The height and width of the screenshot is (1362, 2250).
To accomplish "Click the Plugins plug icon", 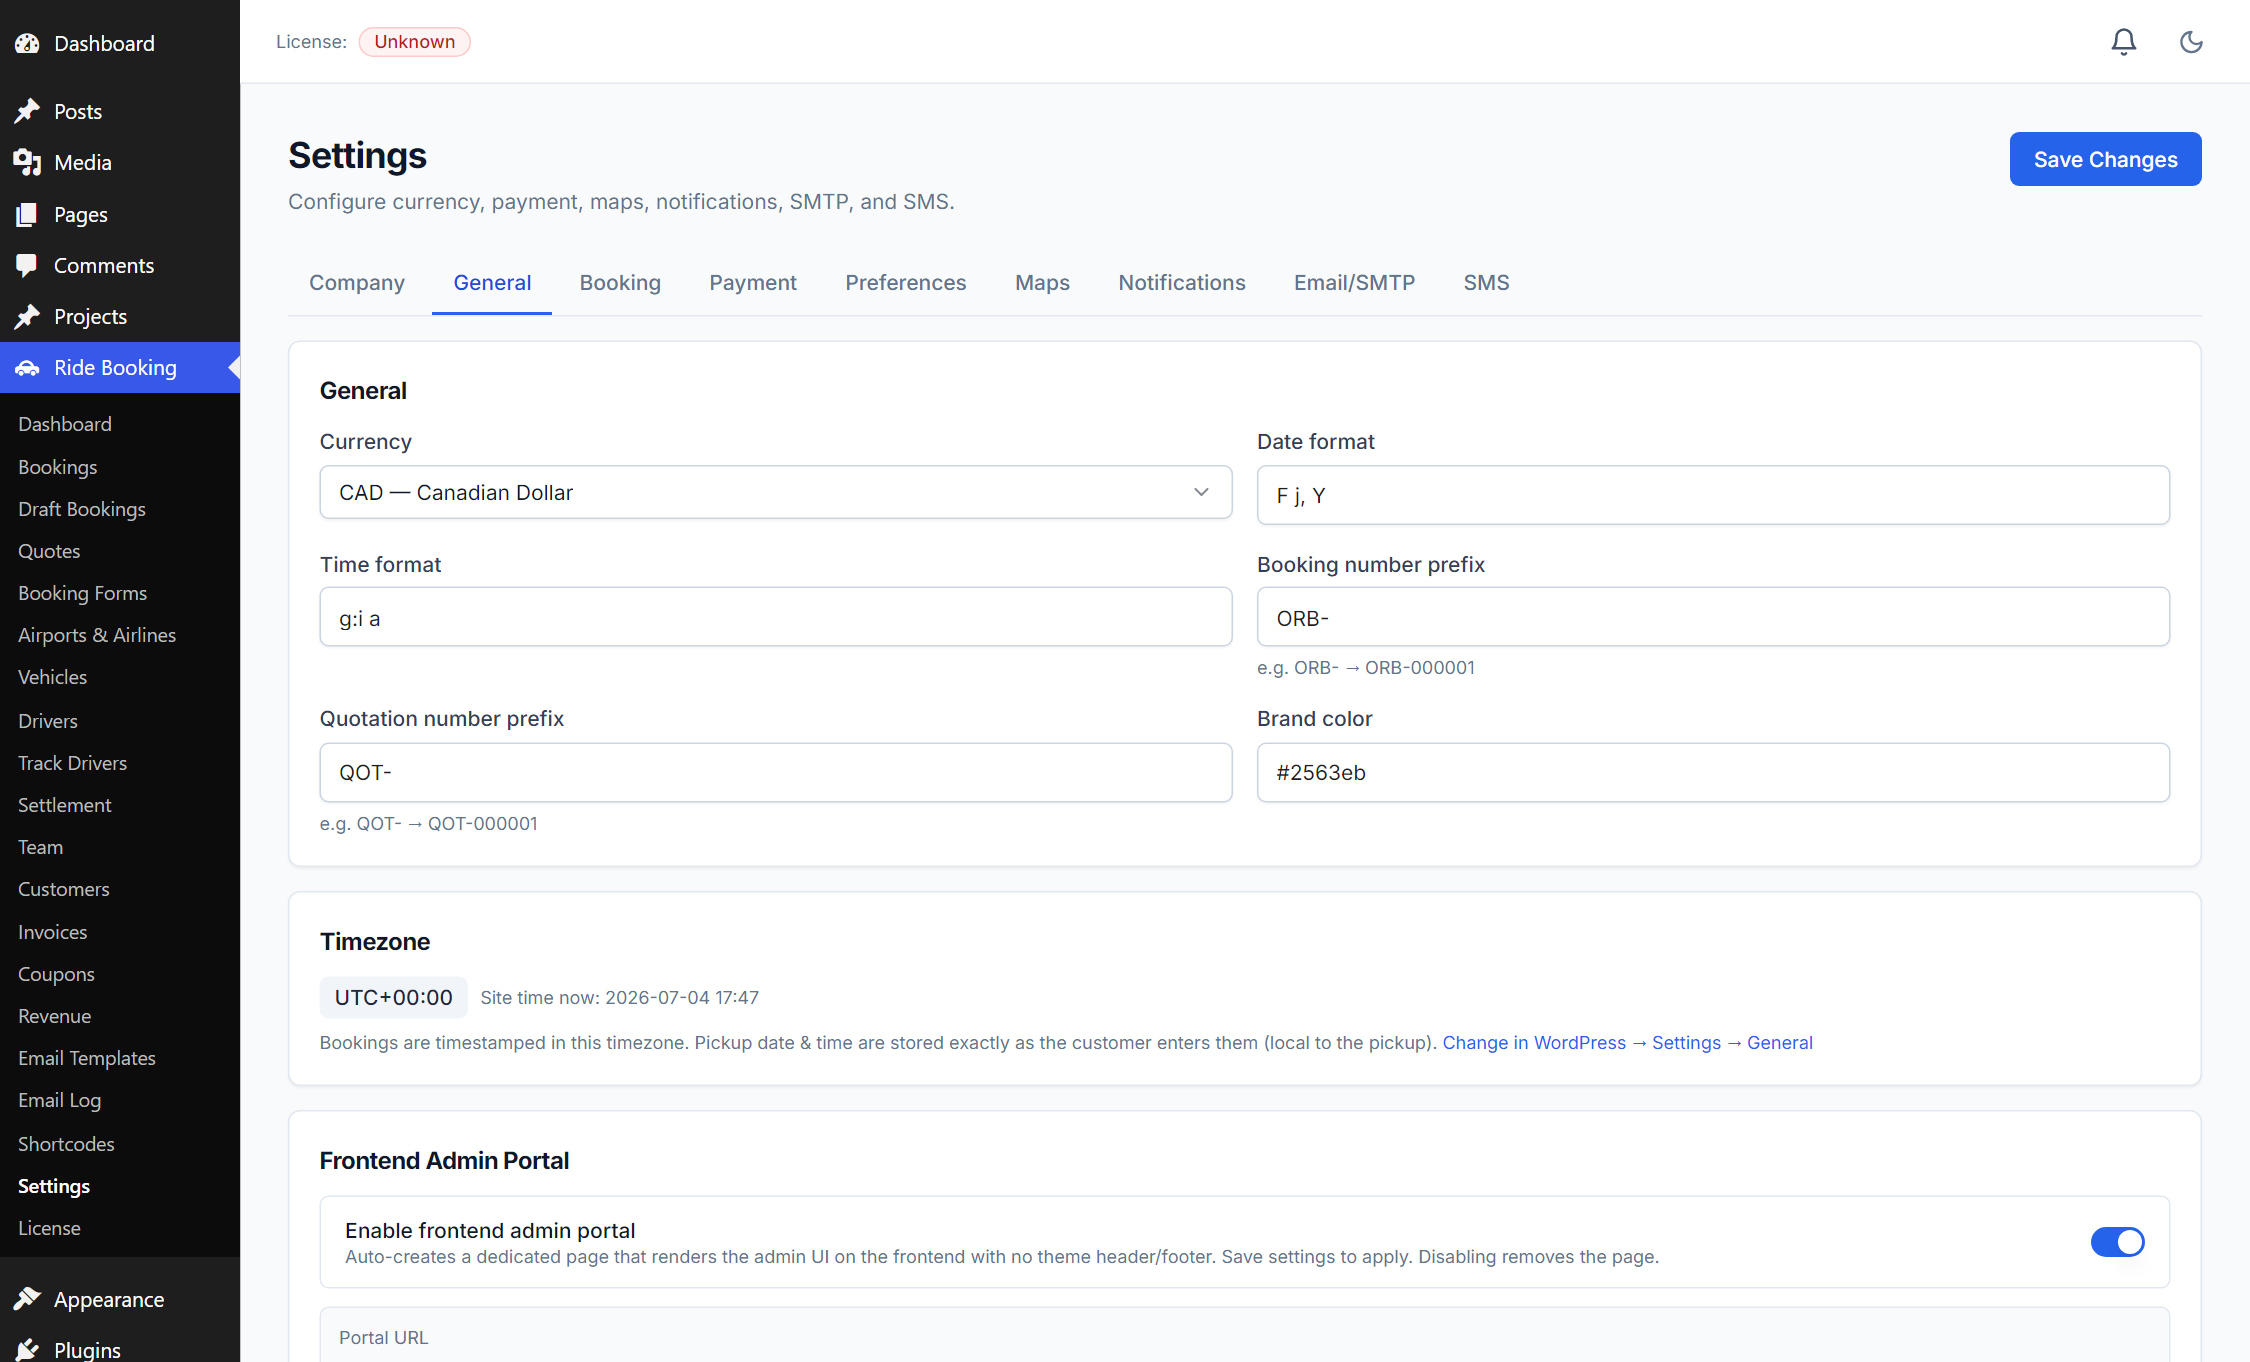I will [27, 1349].
